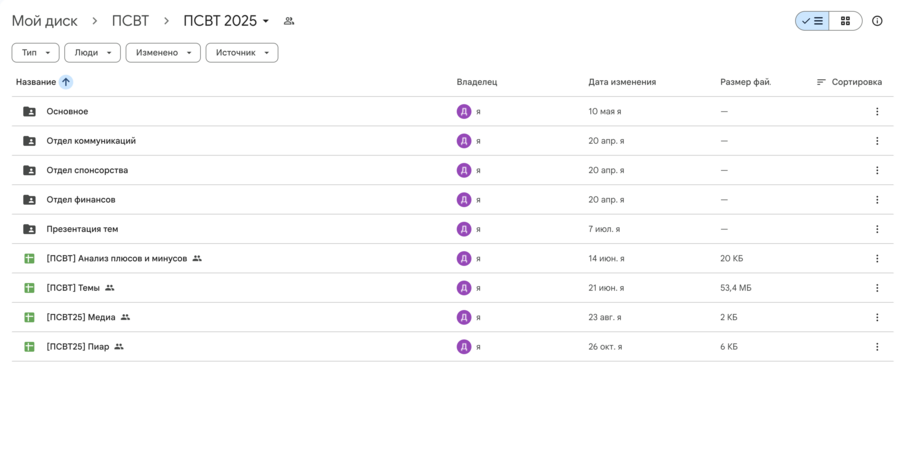Open the more actions menu for the [ПСВТ25] Пиар row
Viewport: 900px width, 473px height.
(x=877, y=347)
